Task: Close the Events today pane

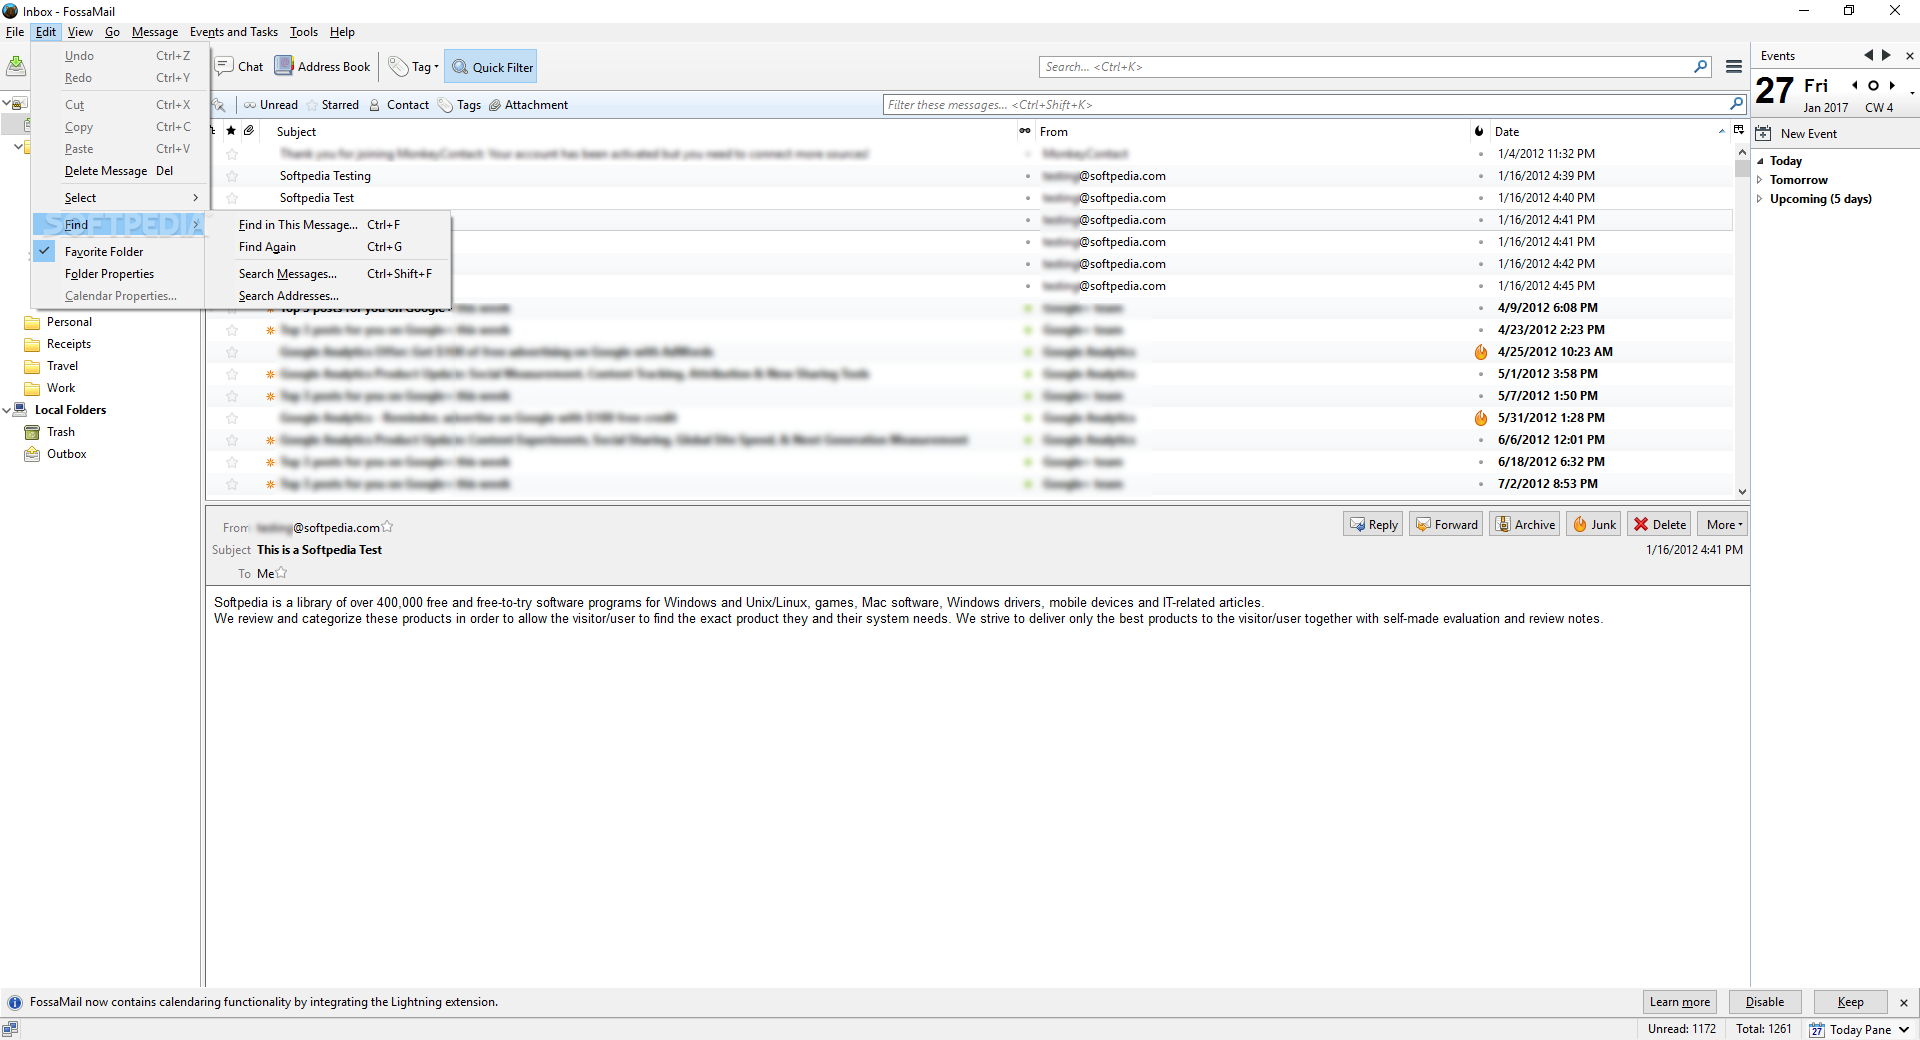Action: point(1909,56)
